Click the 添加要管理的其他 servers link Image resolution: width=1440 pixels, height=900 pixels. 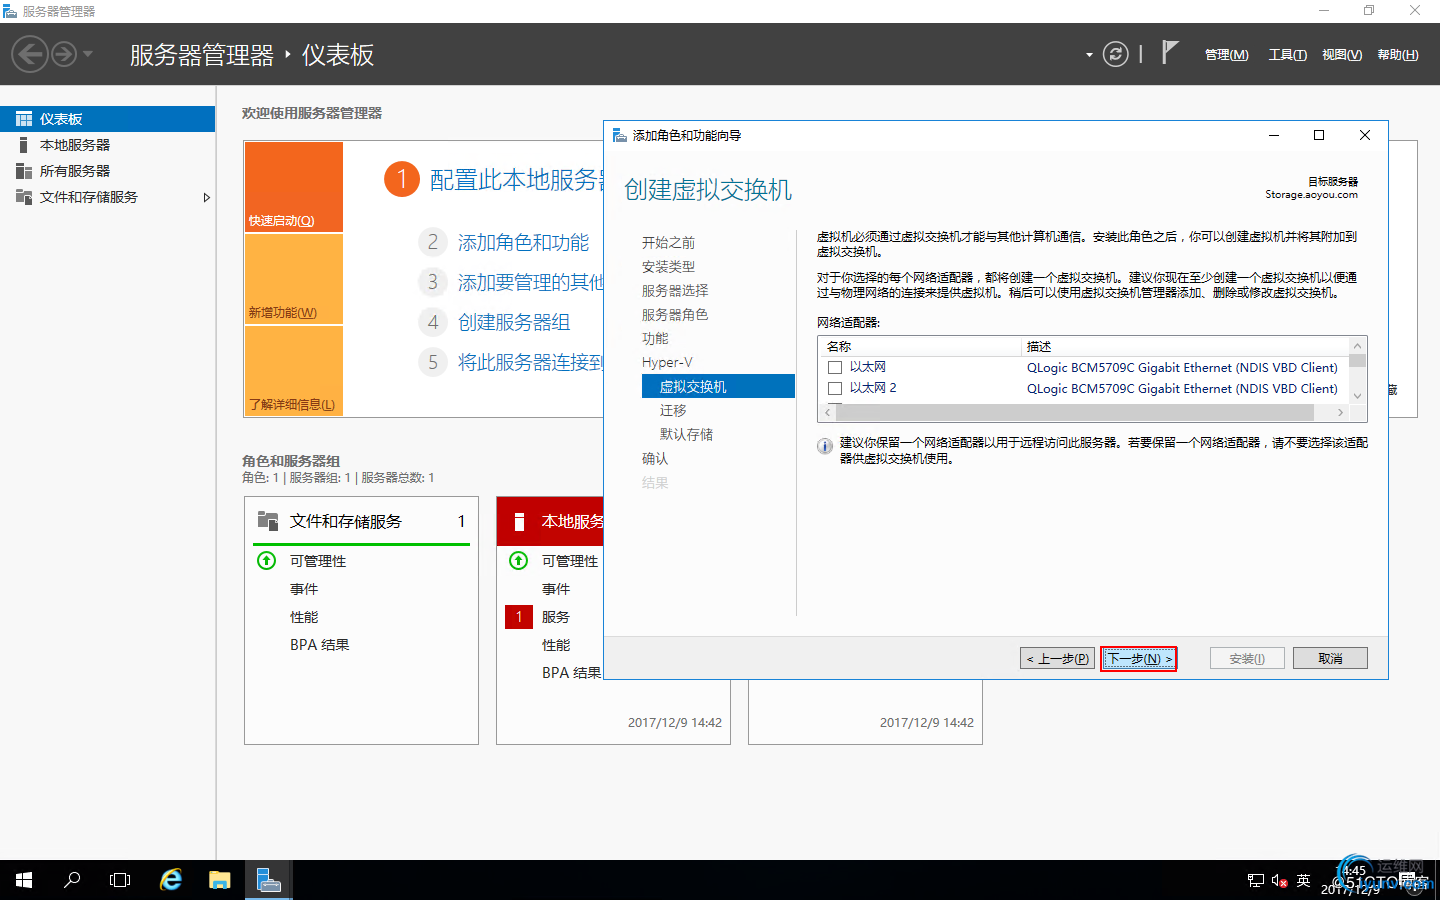pyautogui.click(x=531, y=283)
